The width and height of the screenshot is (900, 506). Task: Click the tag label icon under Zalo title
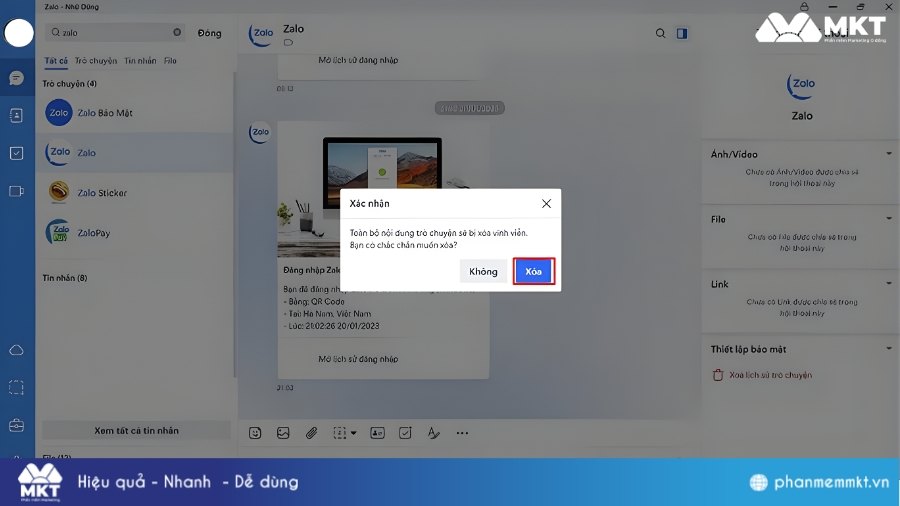(288, 43)
